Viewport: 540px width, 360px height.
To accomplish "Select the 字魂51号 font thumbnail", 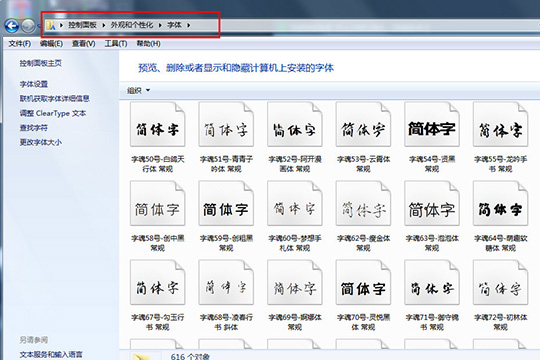I will (226, 124).
